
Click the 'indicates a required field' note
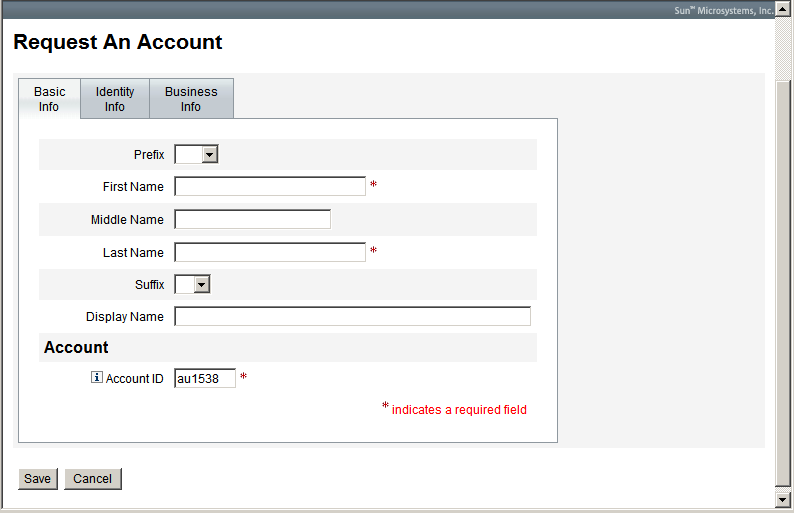(x=459, y=410)
